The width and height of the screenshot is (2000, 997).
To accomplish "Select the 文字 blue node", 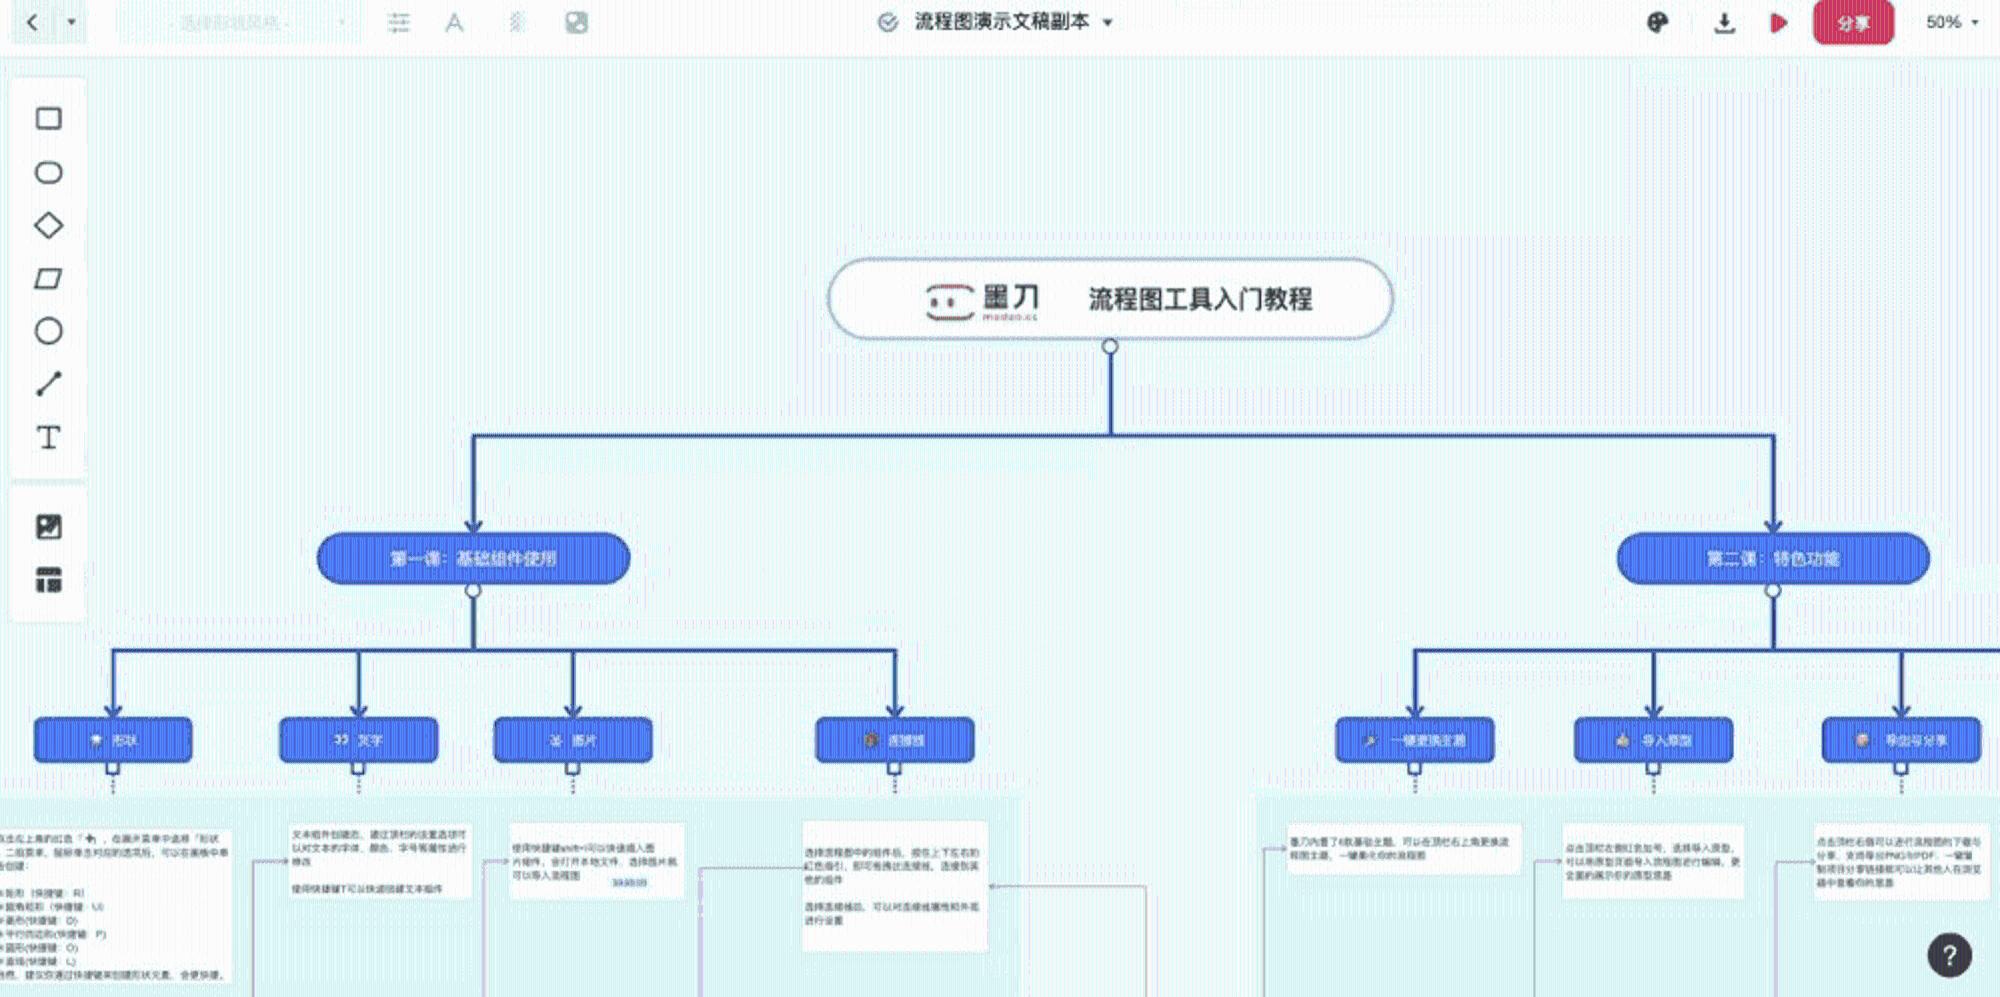I will click(x=358, y=740).
